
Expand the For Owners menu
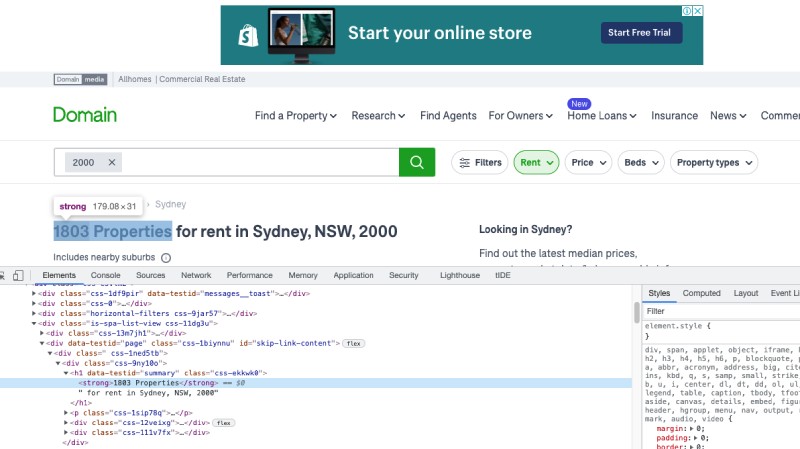point(520,116)
